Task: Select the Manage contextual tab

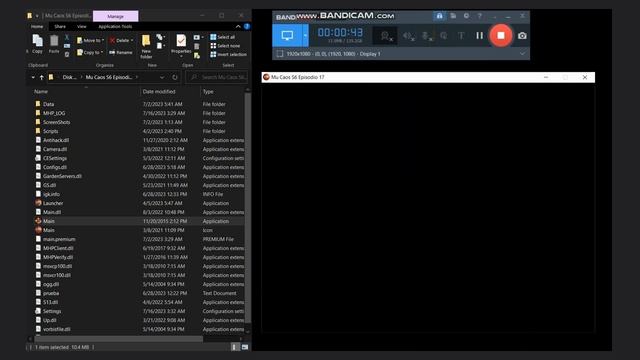Action: (116, 16)
